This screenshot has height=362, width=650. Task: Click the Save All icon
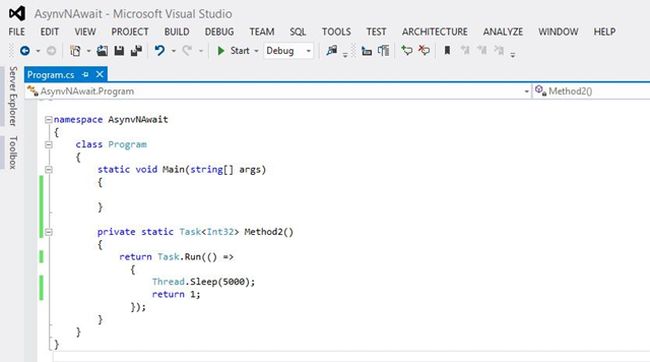(x=136, y=51)
